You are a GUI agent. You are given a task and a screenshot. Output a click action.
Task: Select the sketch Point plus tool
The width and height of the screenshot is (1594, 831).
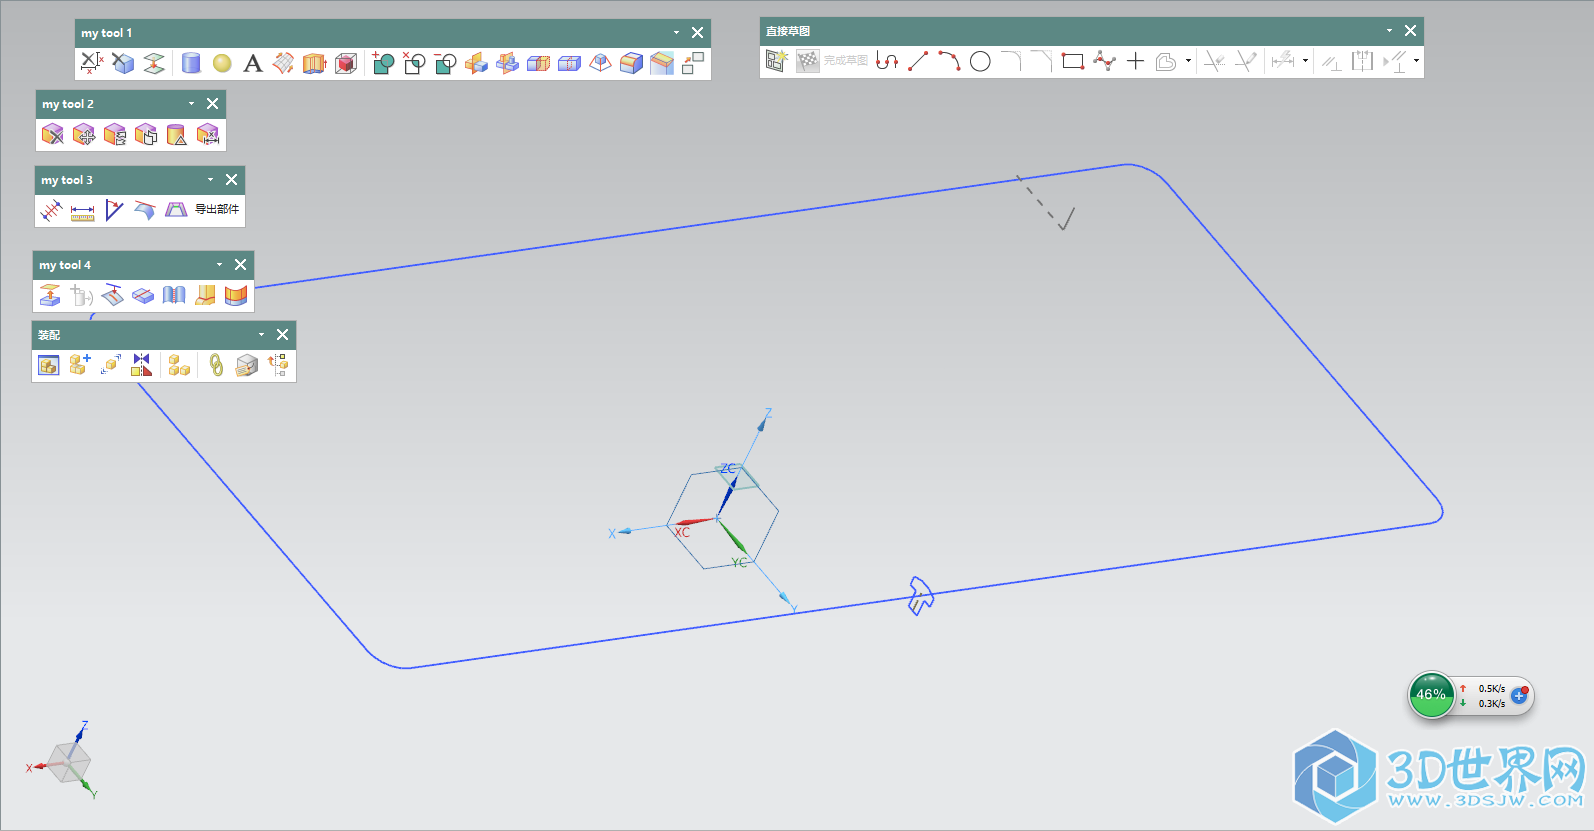coord(1135,61)
